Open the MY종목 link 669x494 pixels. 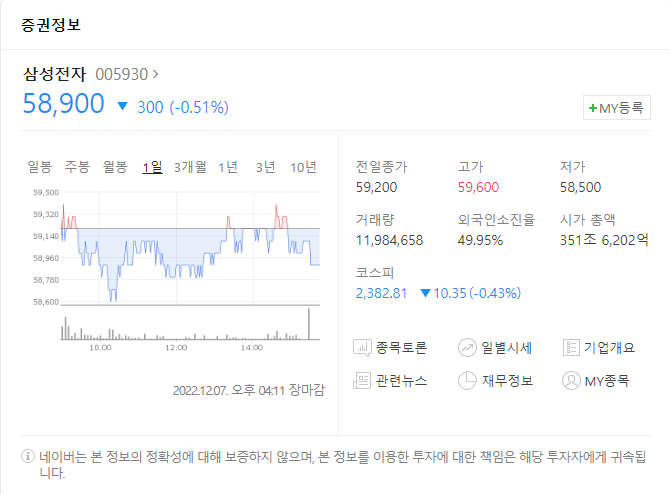pos(607,381)
